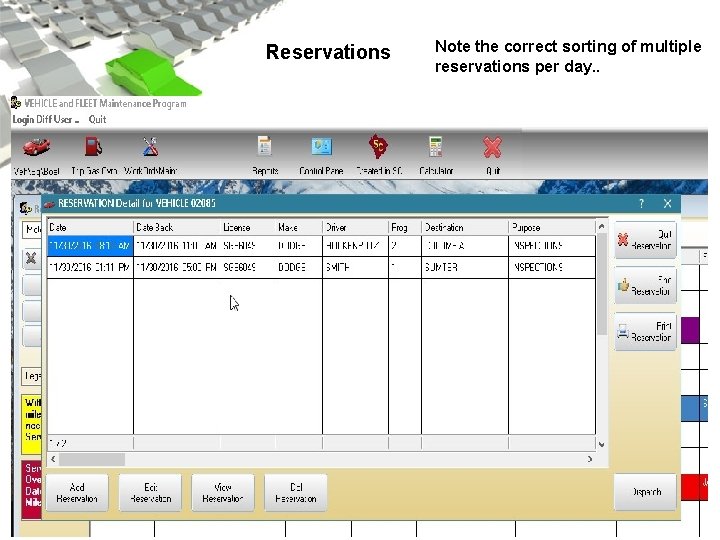Click the Created in SC icon
The height and width of the screenshot is (540, 720).
(378, 147)
